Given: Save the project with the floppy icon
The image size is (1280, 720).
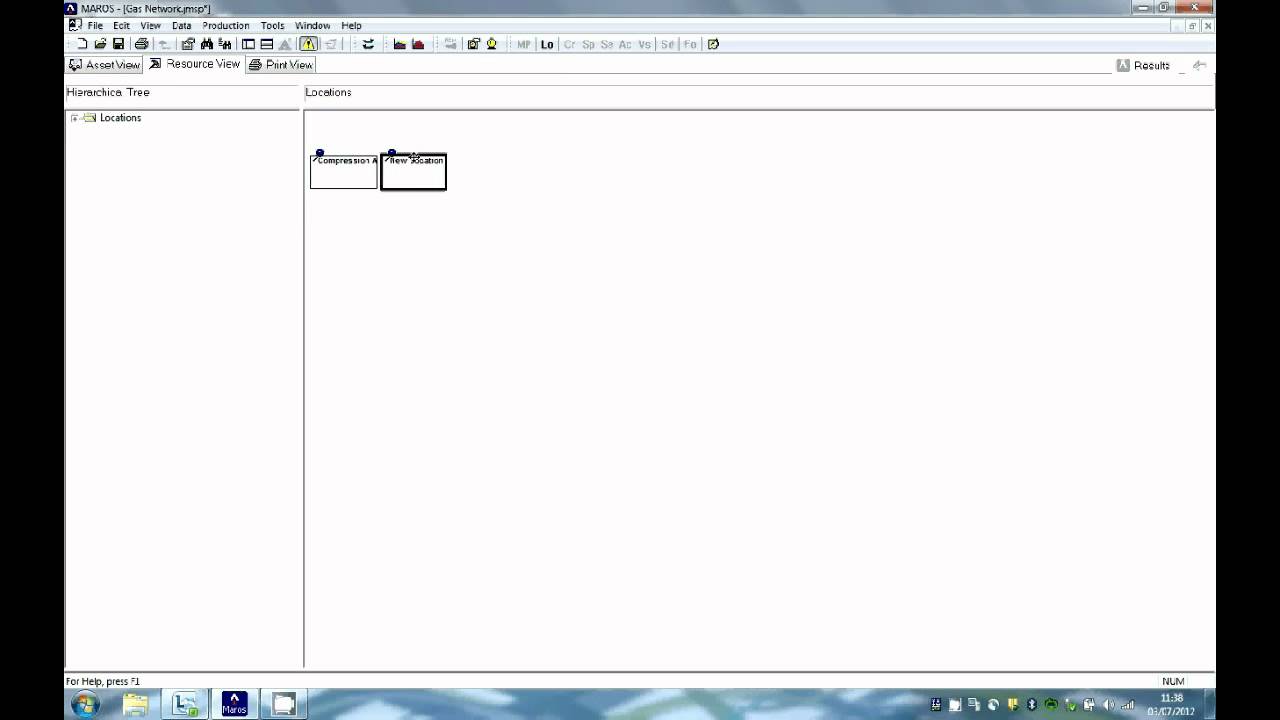Looking at the screenshot, I should tap(118, 44).
